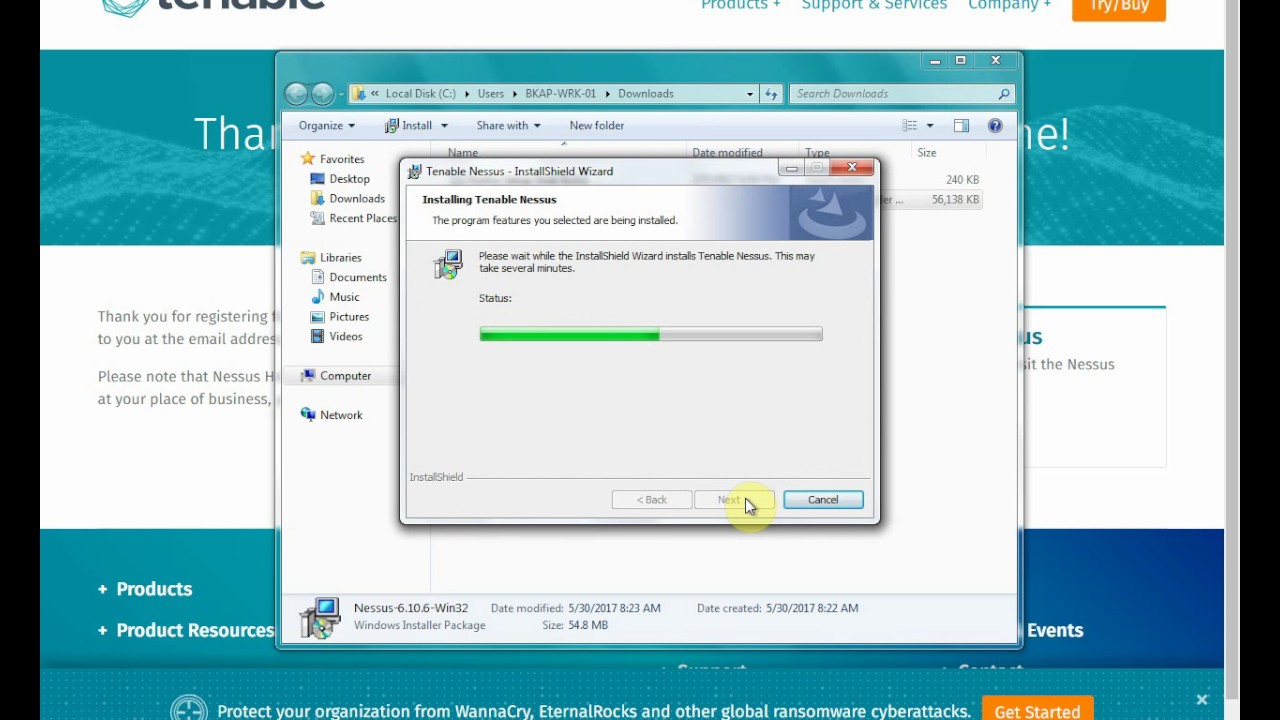Expand Product Resources footer section
The image size is (1280, 720).
pyautogui.click(x=185, y=630)
